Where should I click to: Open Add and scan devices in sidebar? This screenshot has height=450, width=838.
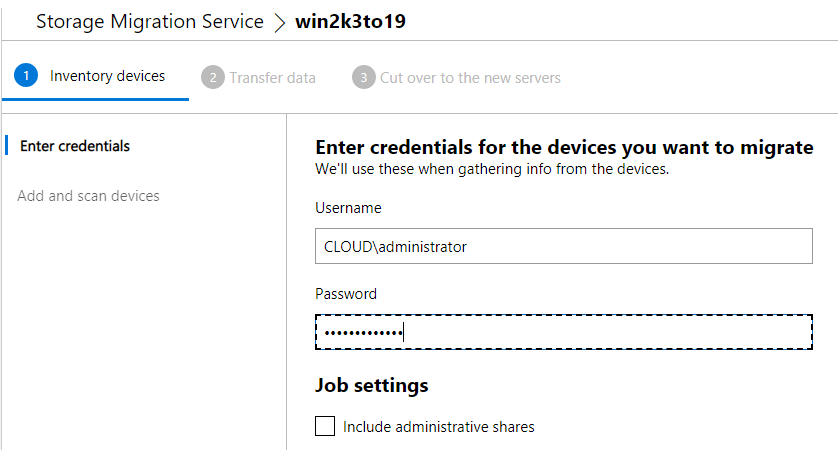[88, 196]
